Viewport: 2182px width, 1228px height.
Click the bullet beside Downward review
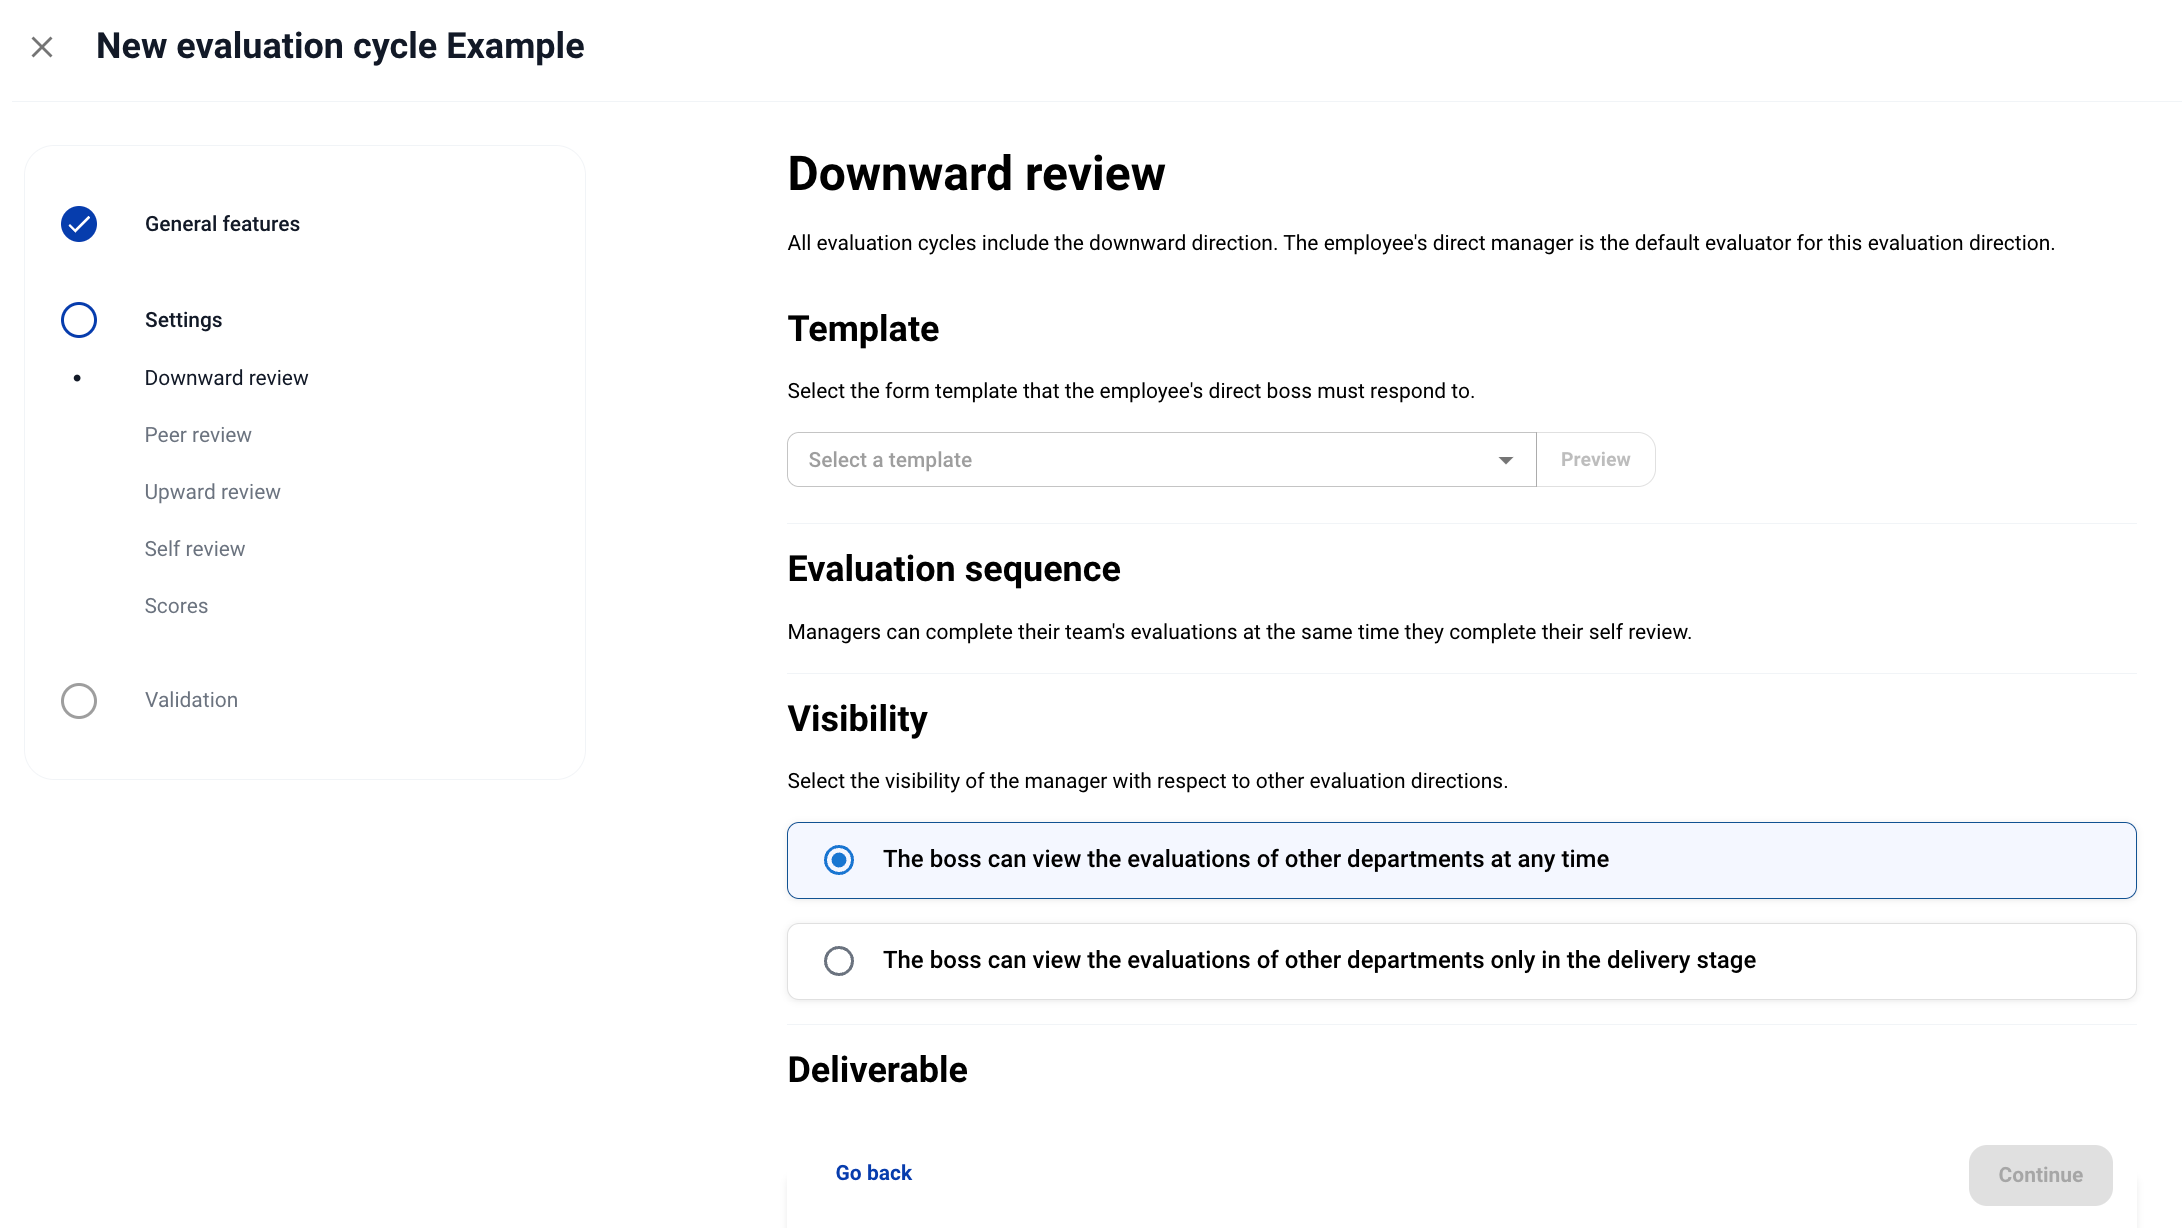[x=77, y=378]
